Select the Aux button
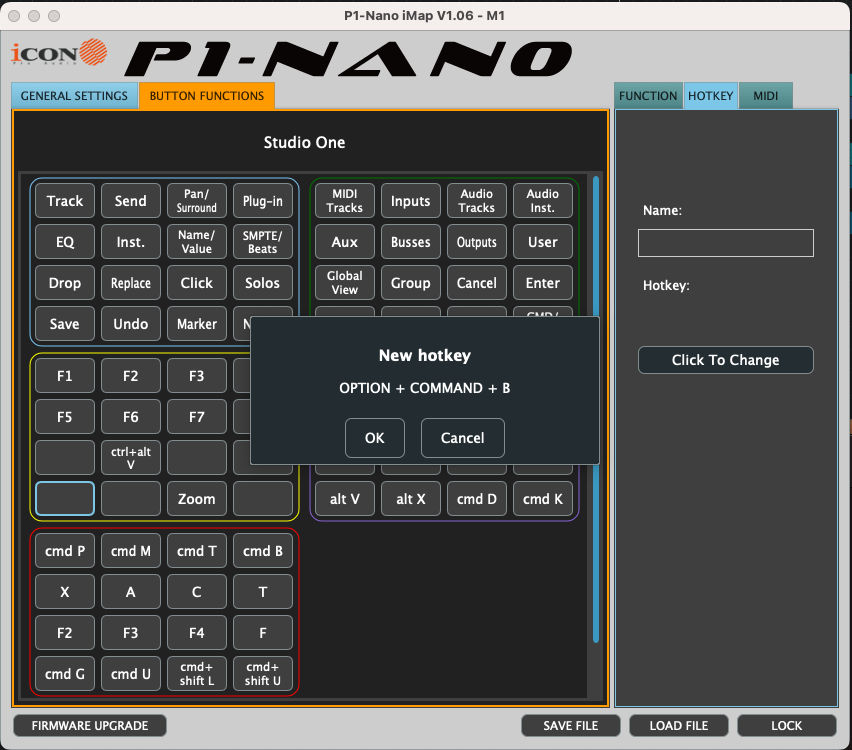The height and width of the screenshot is (750, 852). pyautogui.click(x=344, y=242)
